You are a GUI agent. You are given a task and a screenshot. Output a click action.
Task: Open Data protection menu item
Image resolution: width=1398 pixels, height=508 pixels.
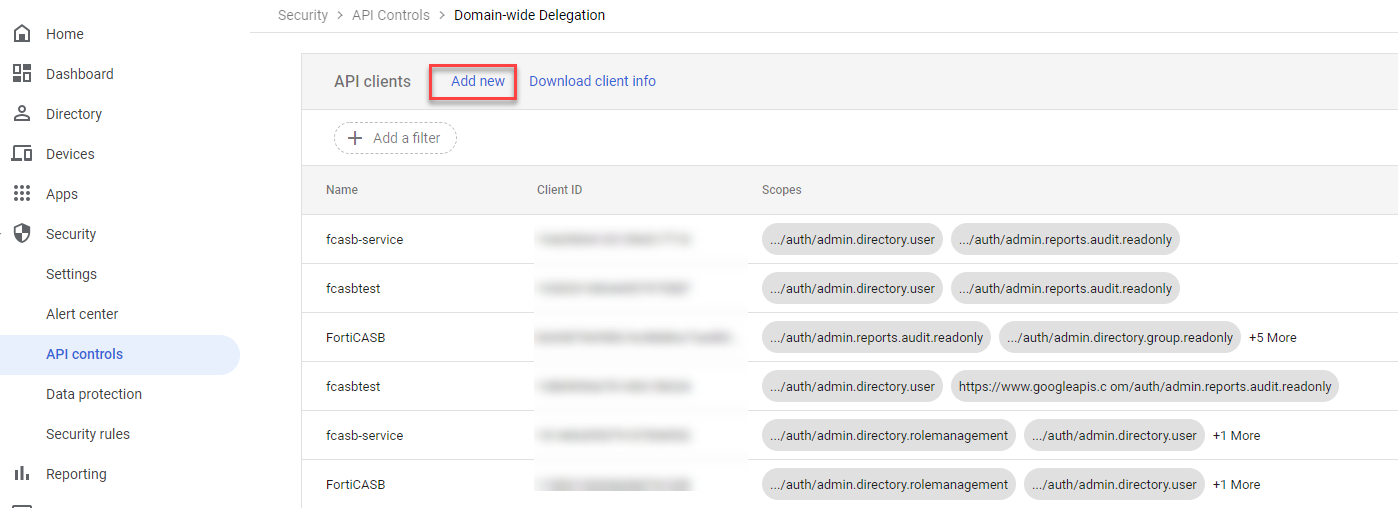click(94, 394)
